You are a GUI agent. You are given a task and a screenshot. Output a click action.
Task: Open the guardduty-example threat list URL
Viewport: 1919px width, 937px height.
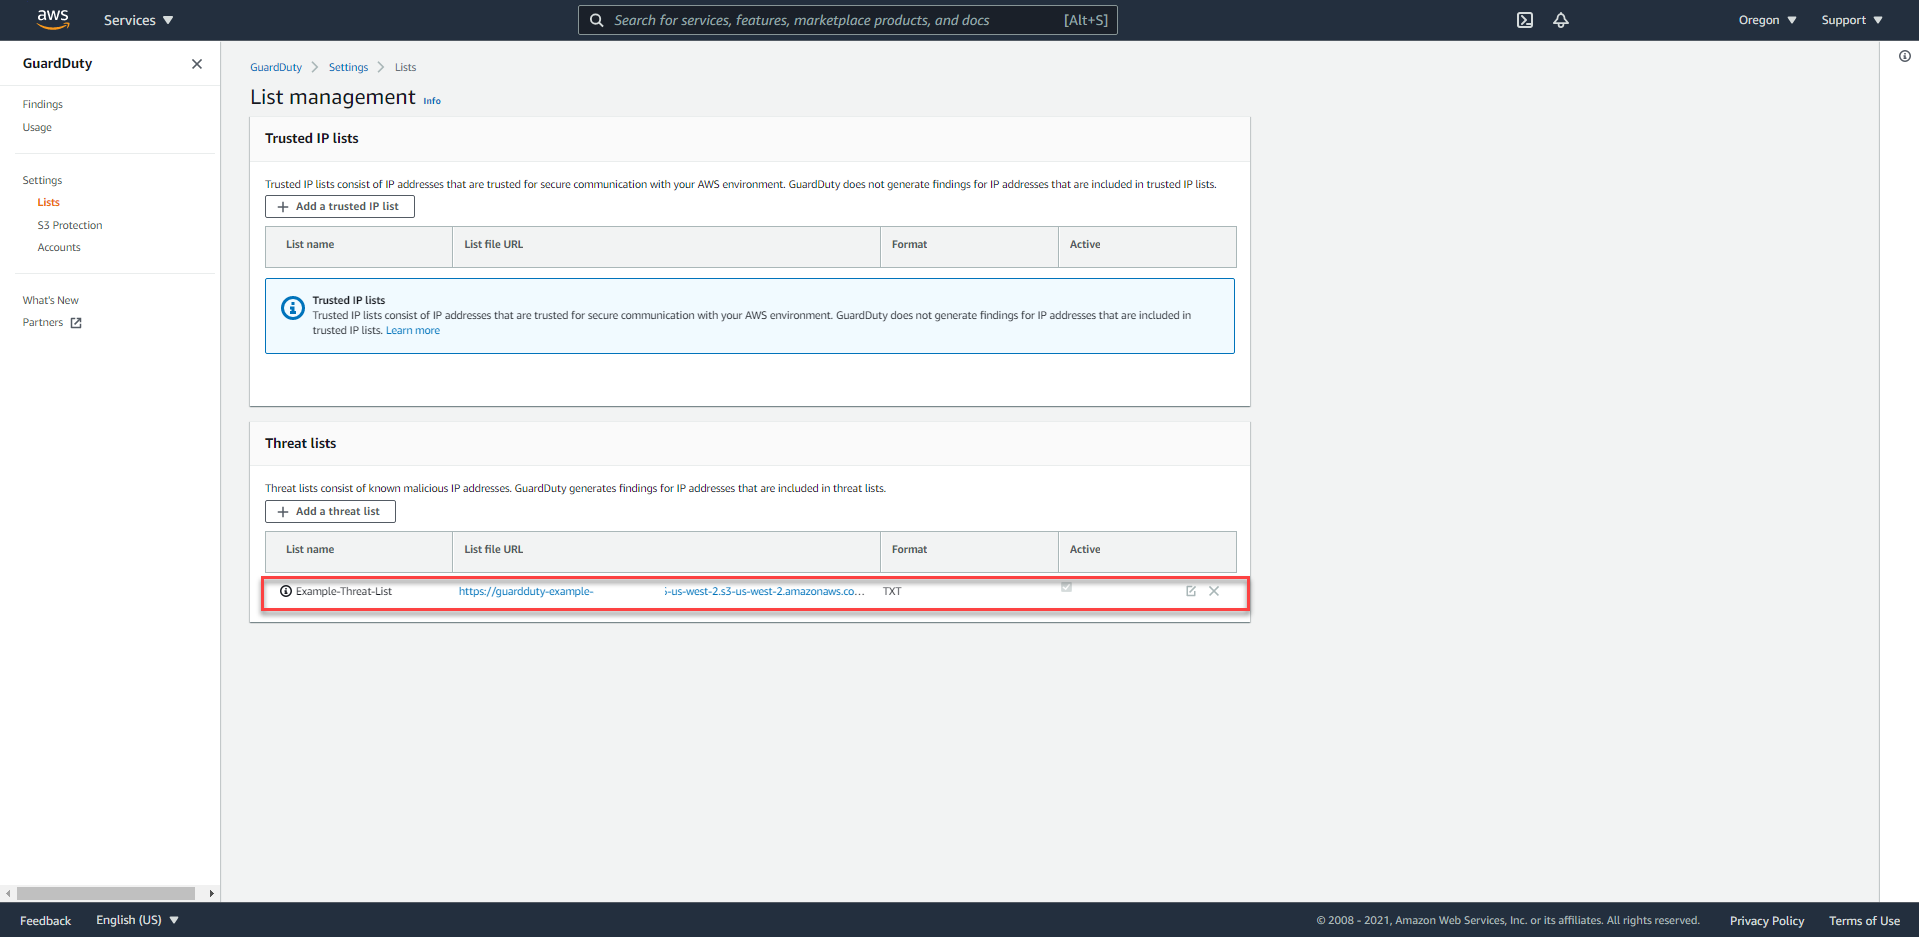coord(661,591)
